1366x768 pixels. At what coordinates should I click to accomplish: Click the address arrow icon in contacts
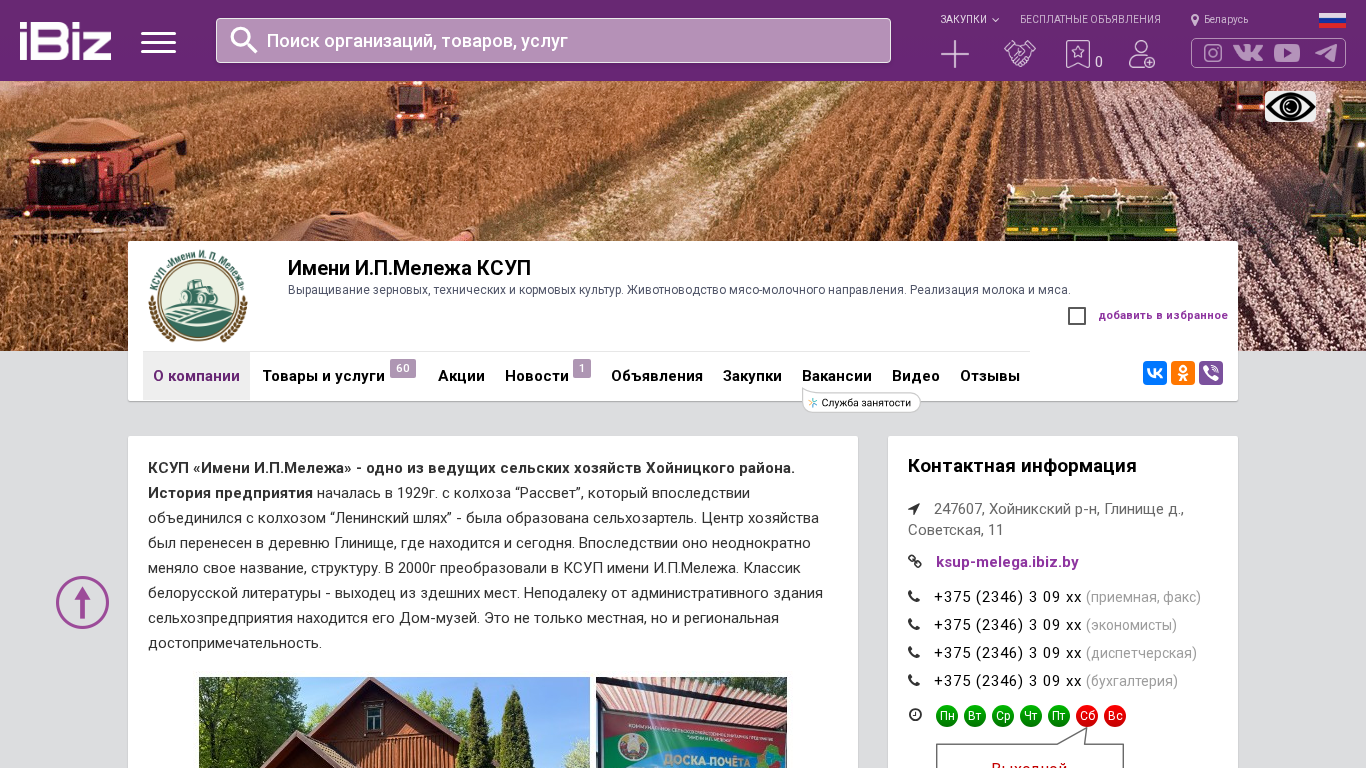click(x=914, y=509)
